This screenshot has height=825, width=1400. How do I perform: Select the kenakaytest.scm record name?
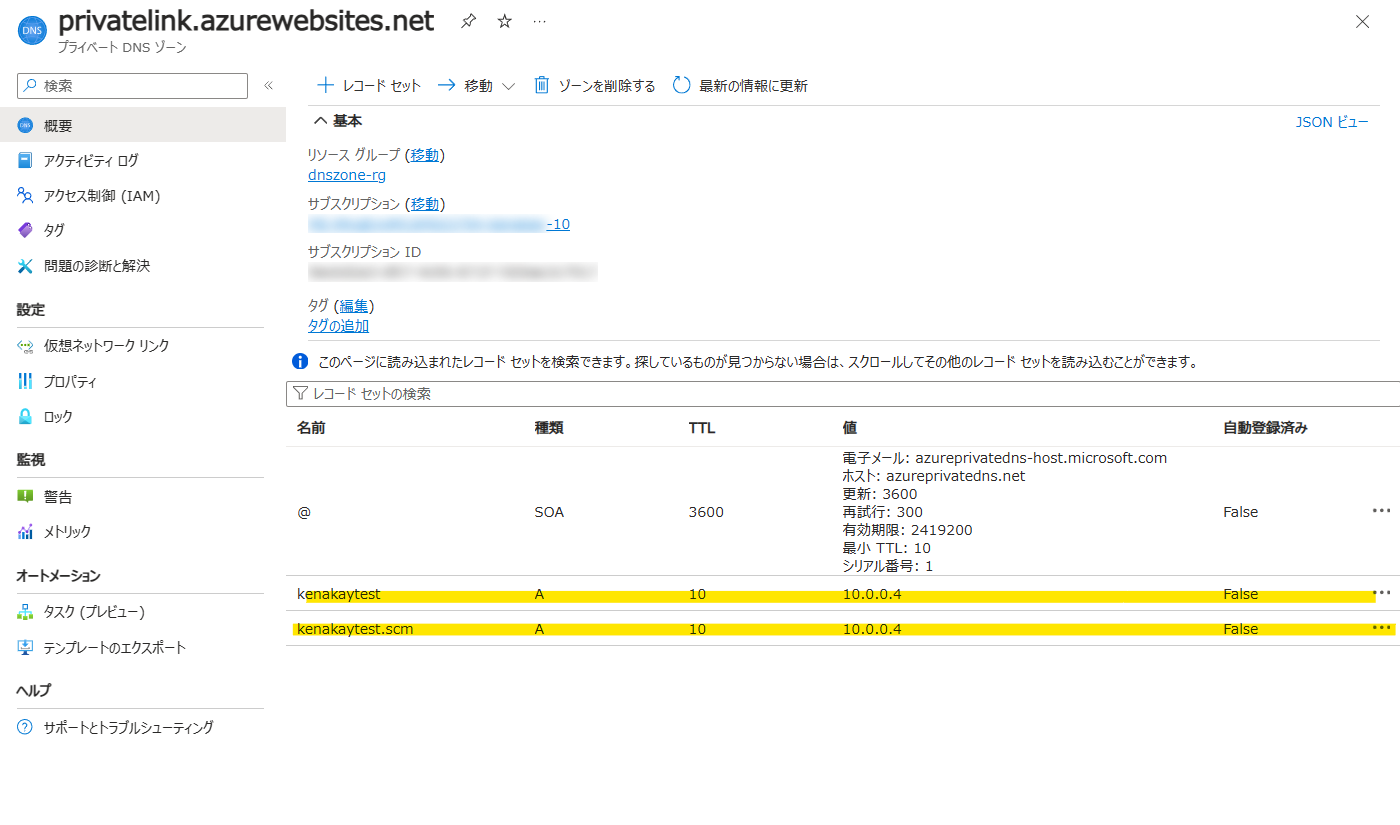click(355, 629)
